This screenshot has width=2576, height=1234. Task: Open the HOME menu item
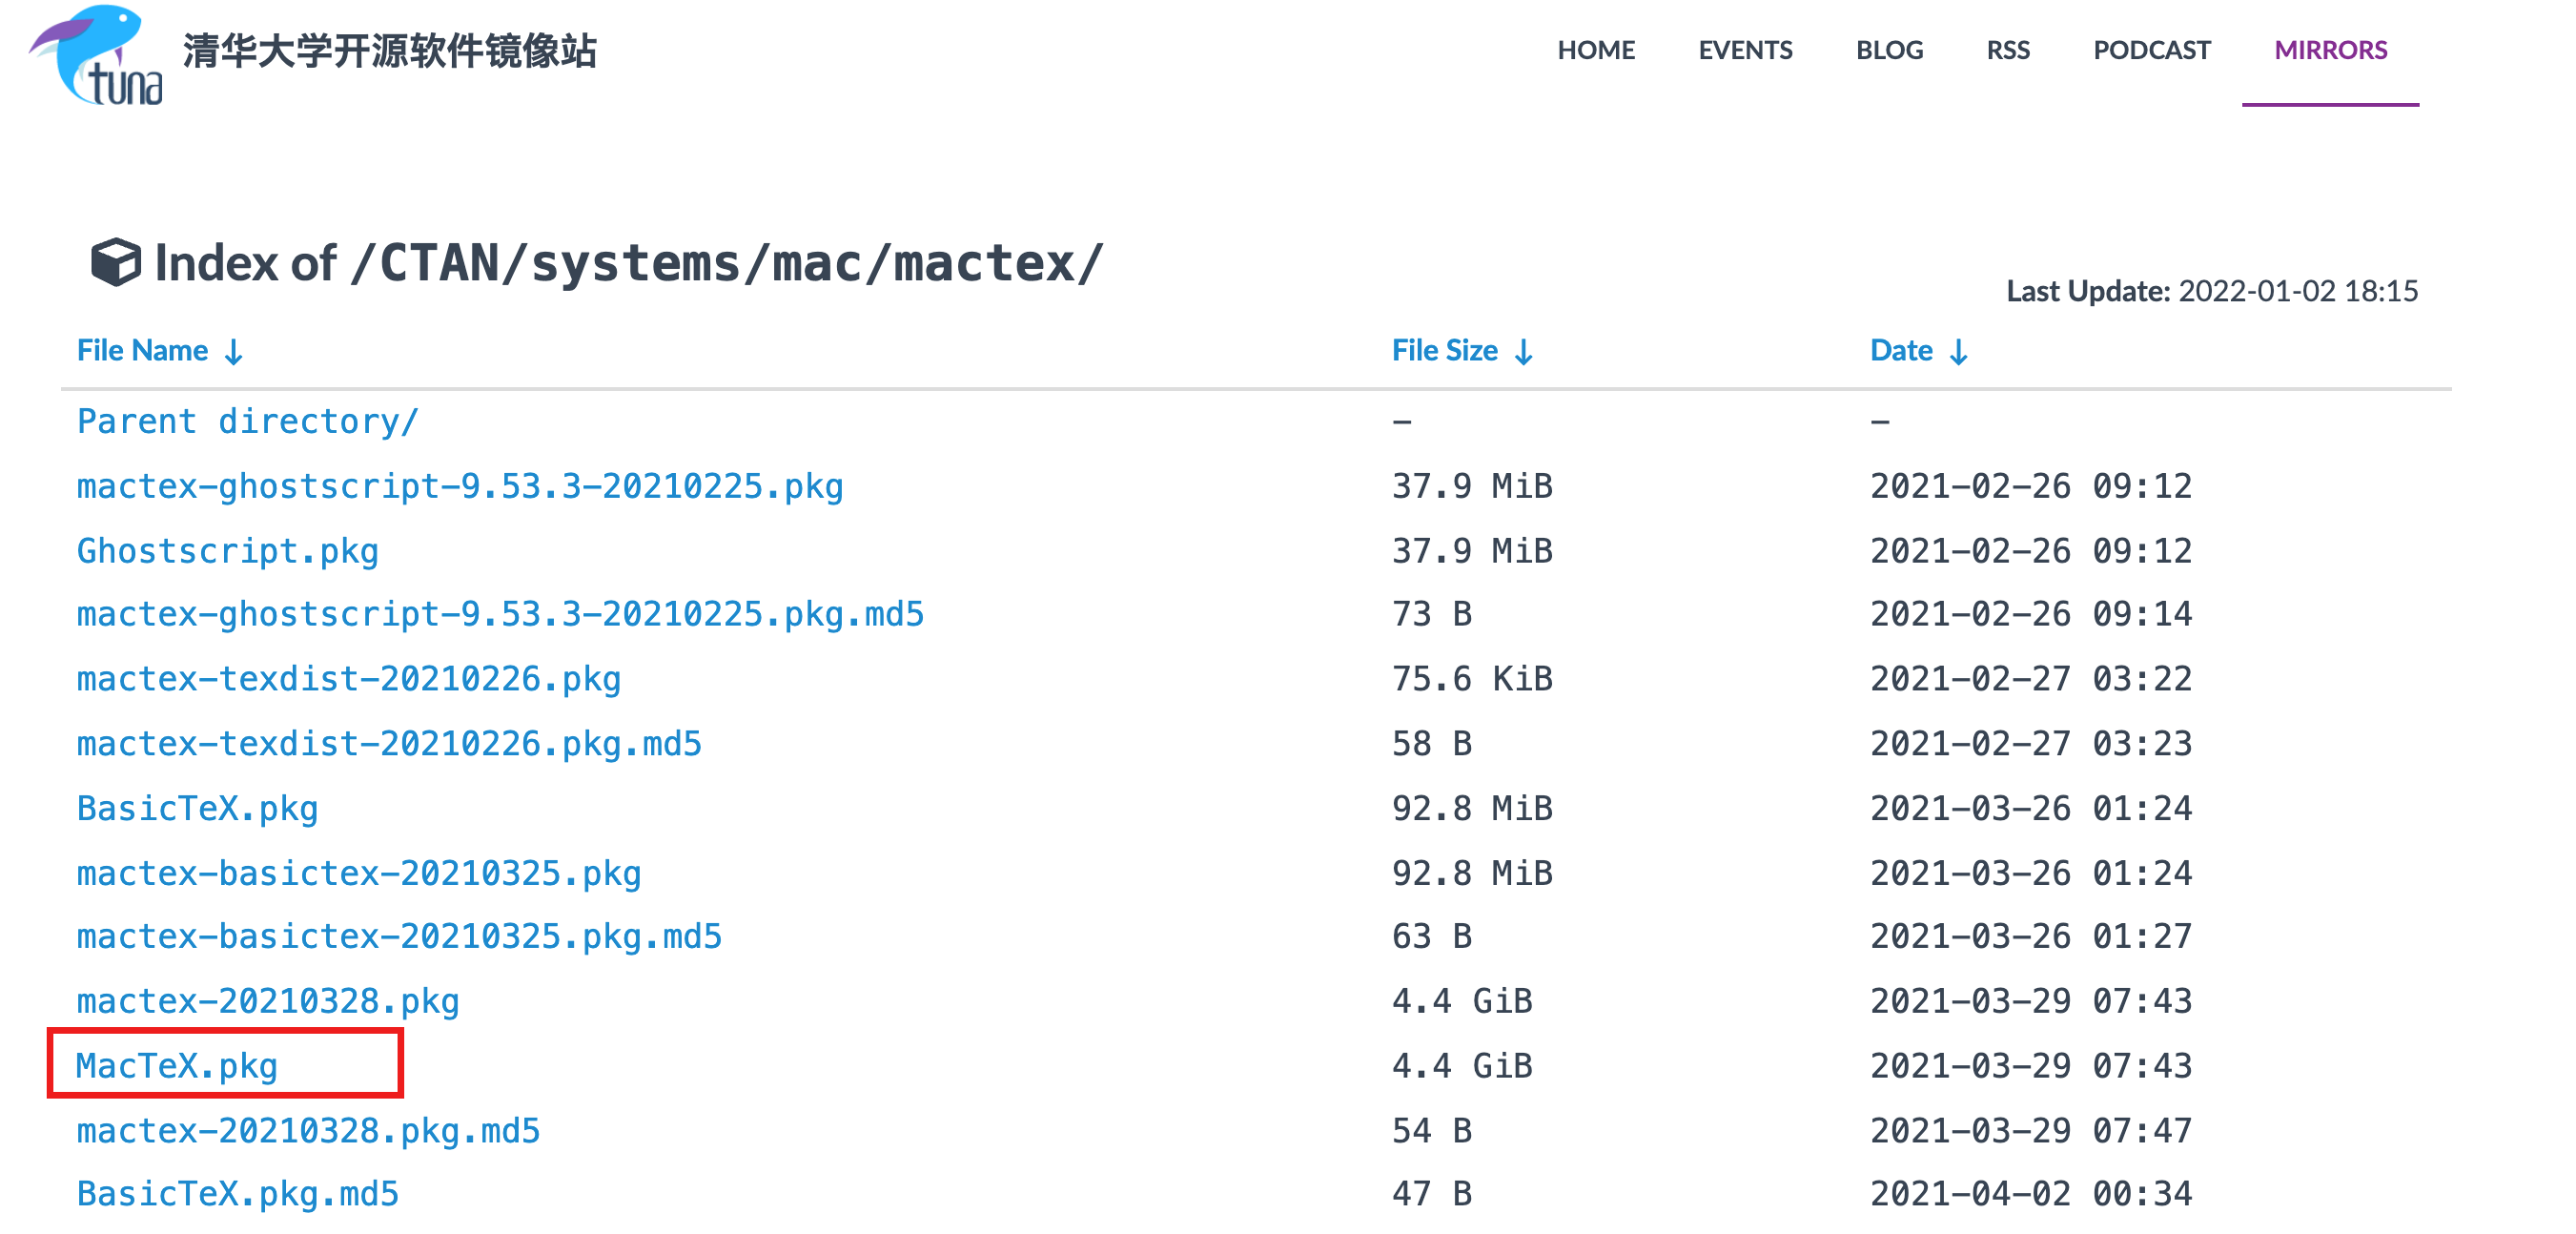tap(1595, 50)
